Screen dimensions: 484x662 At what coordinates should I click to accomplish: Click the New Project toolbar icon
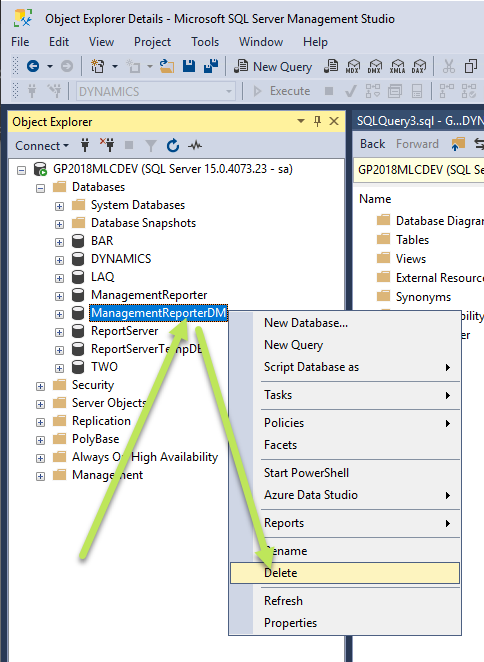[x=98, y=66]
